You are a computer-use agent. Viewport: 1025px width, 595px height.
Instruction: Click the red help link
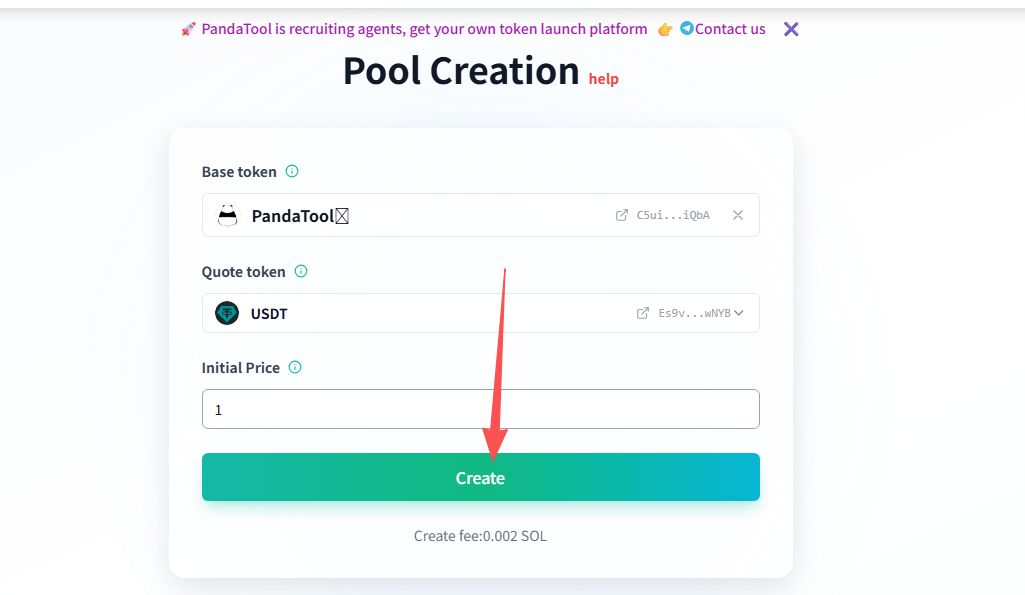[603, 79]
